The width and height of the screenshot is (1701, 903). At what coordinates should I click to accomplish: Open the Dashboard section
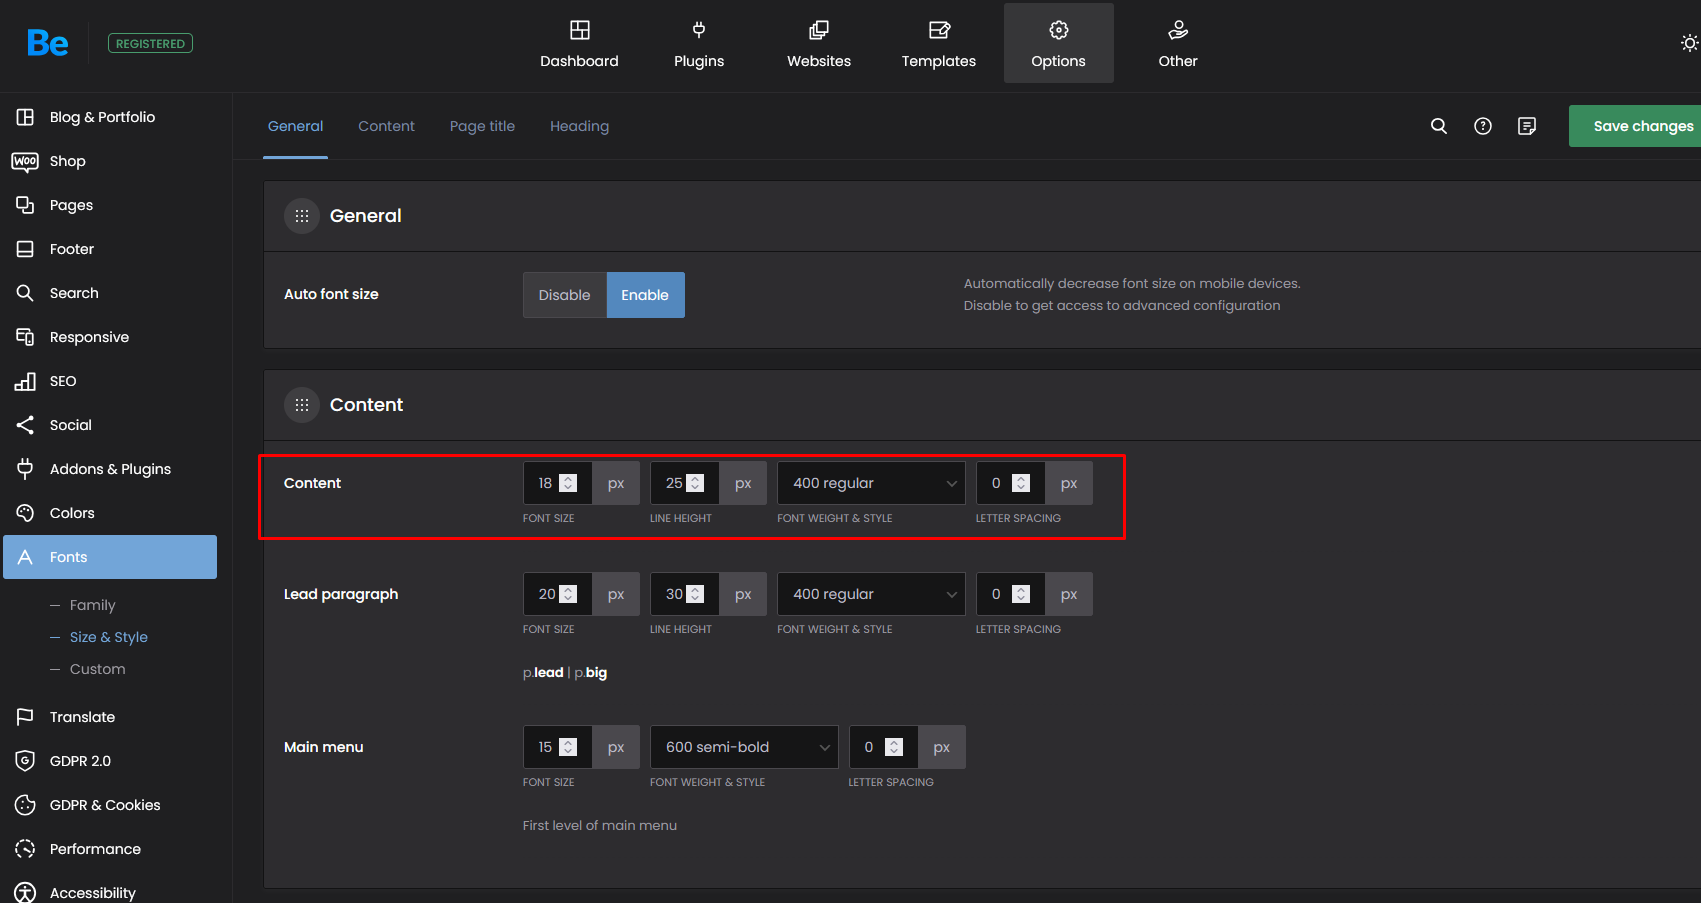click(x=579, y=44)
